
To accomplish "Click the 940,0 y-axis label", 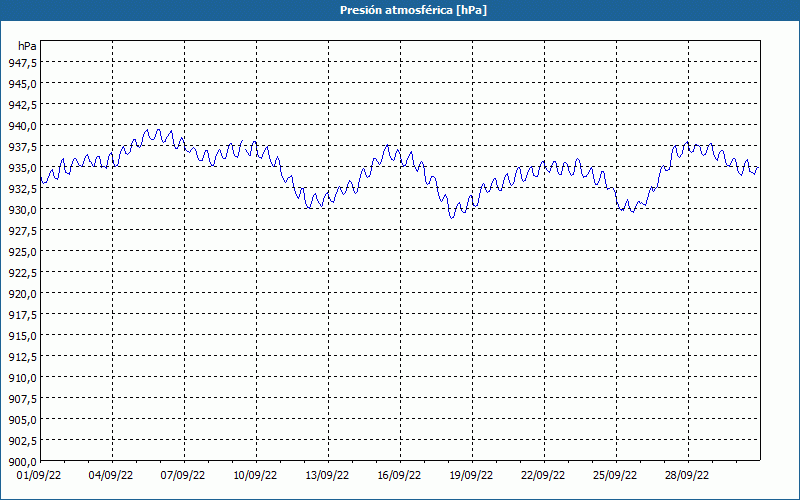I will pos(22,126).
